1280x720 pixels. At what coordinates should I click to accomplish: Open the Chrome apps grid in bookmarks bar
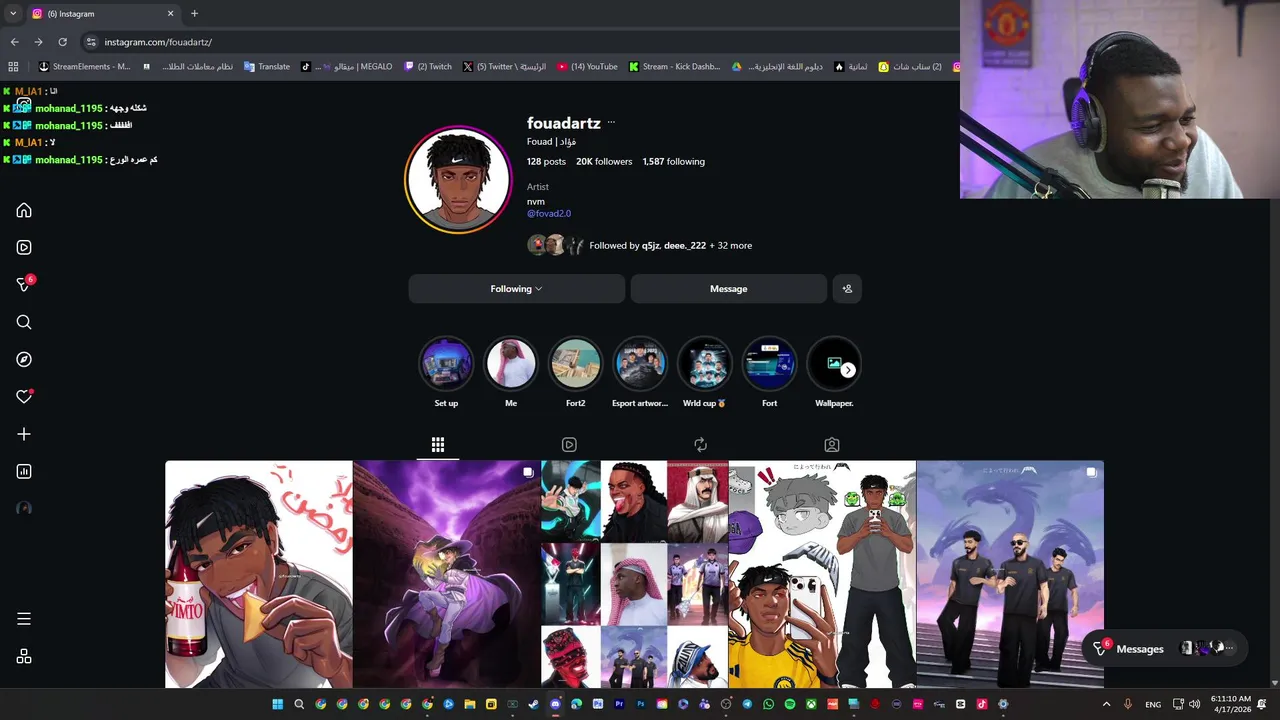13,67
